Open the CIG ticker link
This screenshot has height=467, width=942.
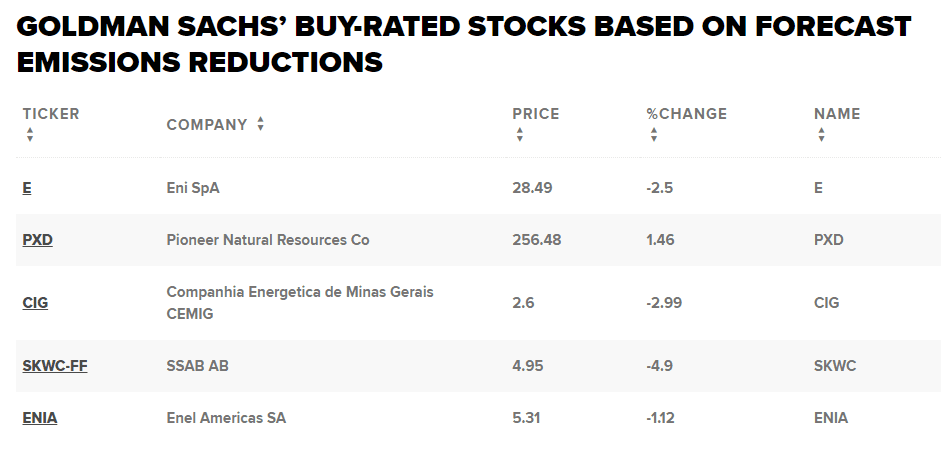[35, 303]
